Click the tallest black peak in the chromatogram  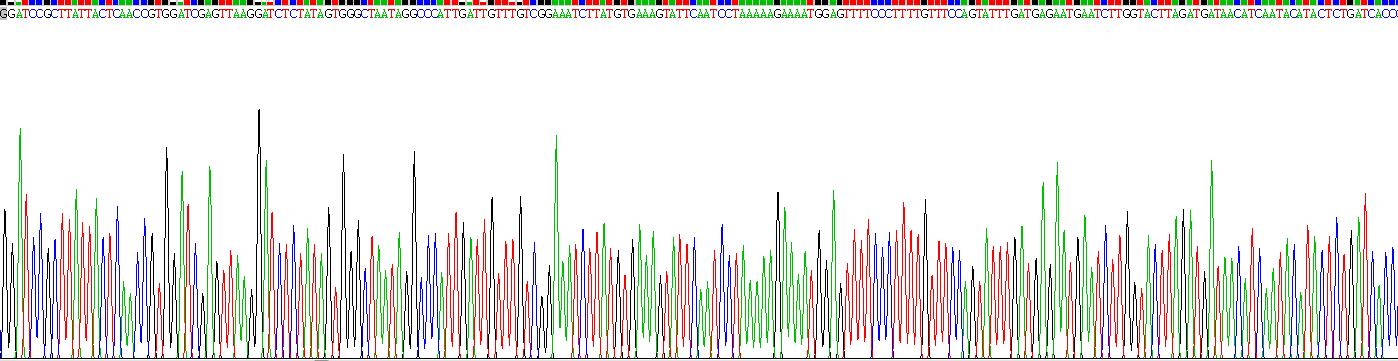click(x=259, y=232)
